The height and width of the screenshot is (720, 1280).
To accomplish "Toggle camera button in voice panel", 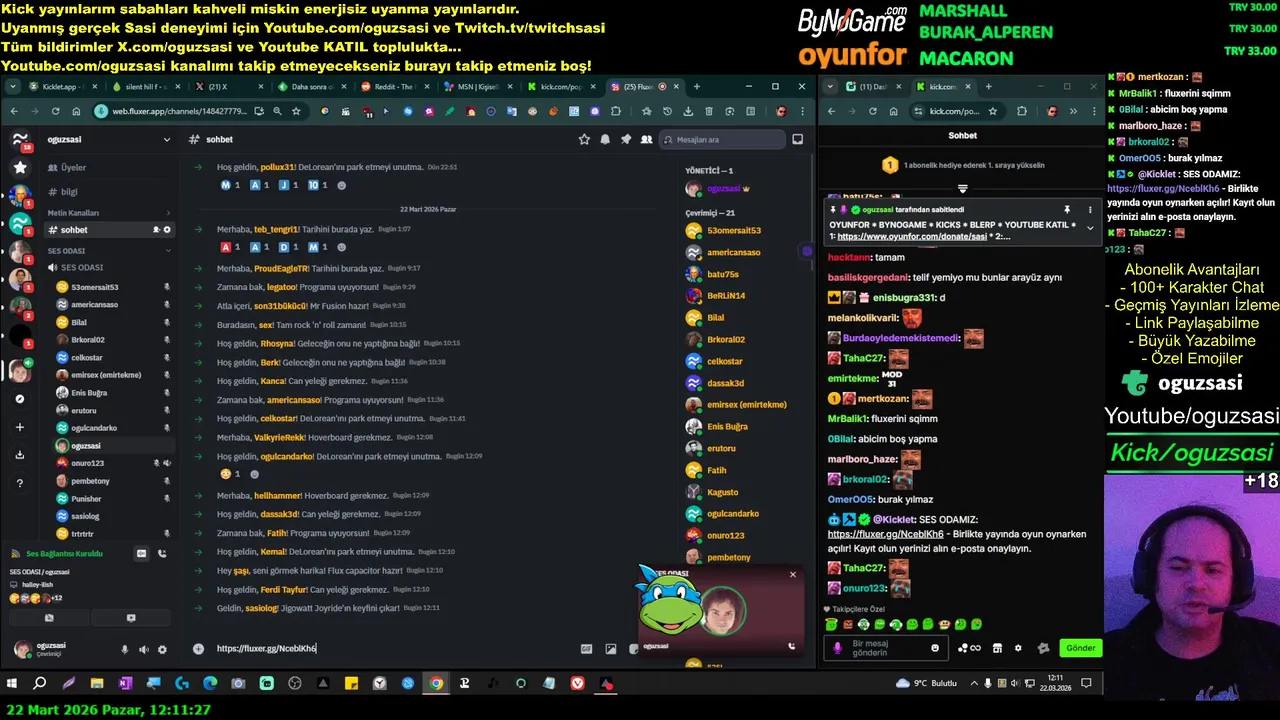I will pos(49,618).
